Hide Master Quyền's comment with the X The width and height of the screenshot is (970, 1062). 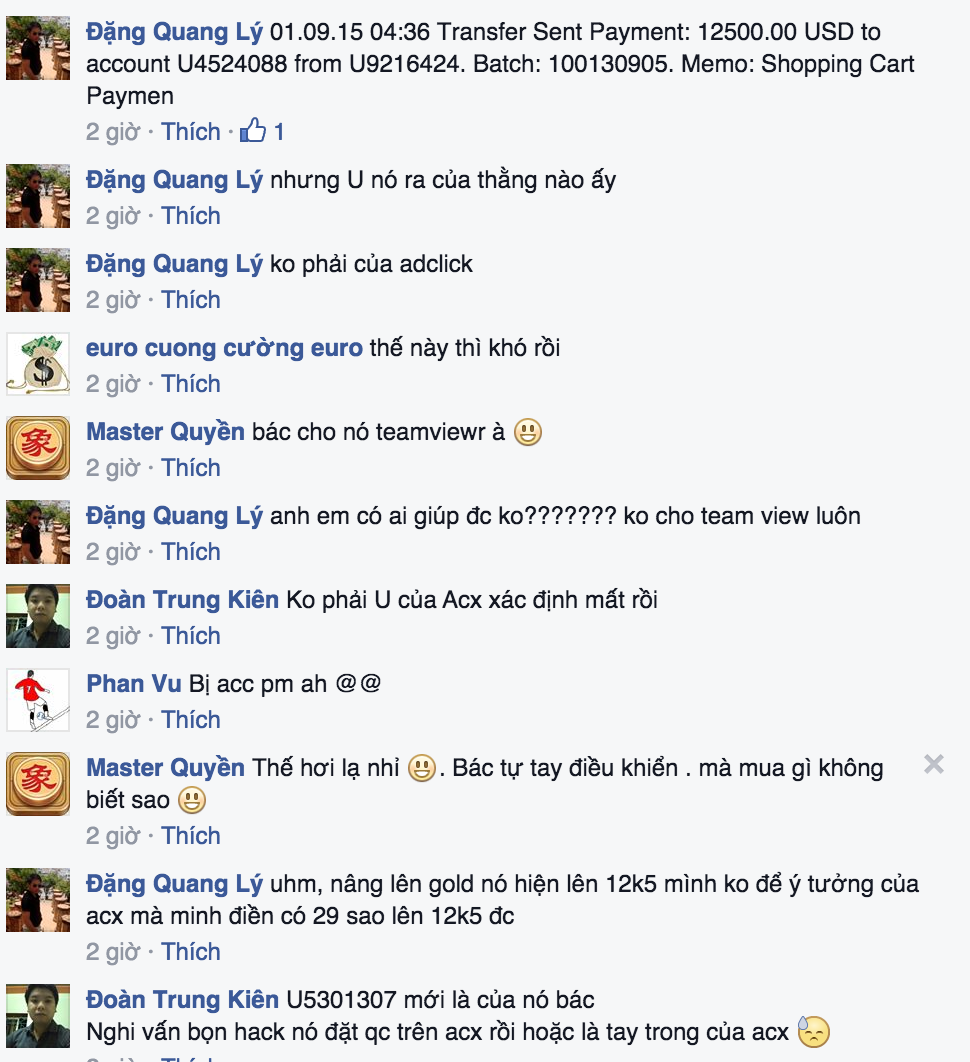pos(933,765)
